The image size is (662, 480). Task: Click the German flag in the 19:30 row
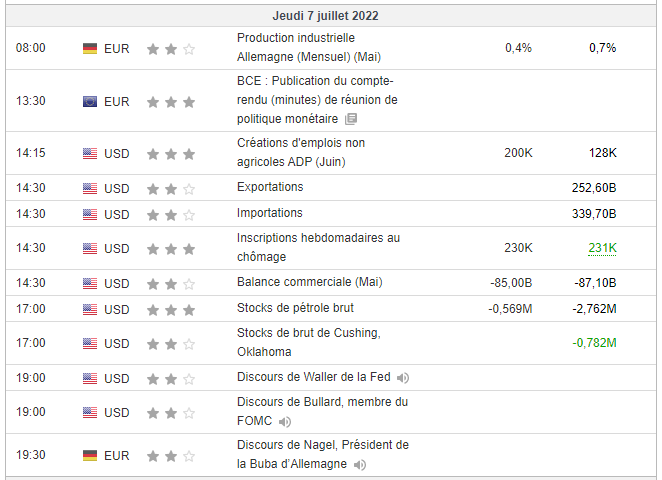(90, 455)
